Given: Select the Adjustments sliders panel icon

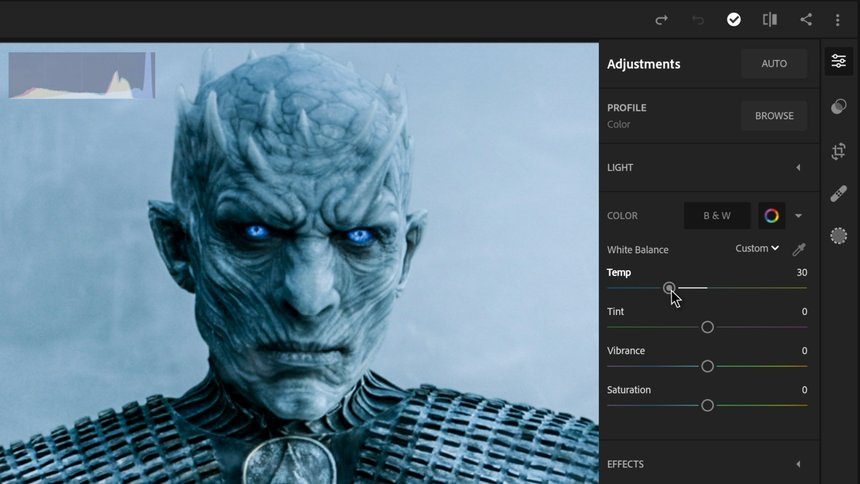Looking at the screenshot, I should 839,61.
